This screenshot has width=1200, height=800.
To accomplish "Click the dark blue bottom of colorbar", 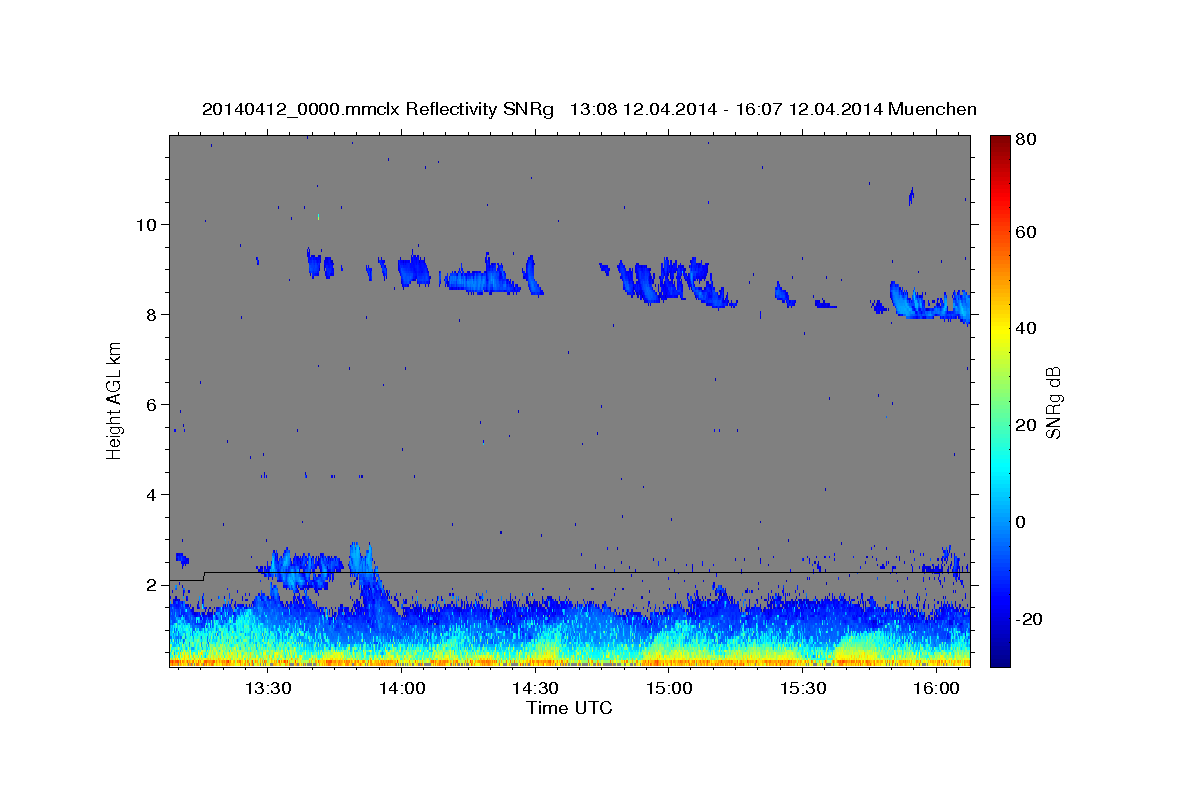I will (x=1000, y=657).
